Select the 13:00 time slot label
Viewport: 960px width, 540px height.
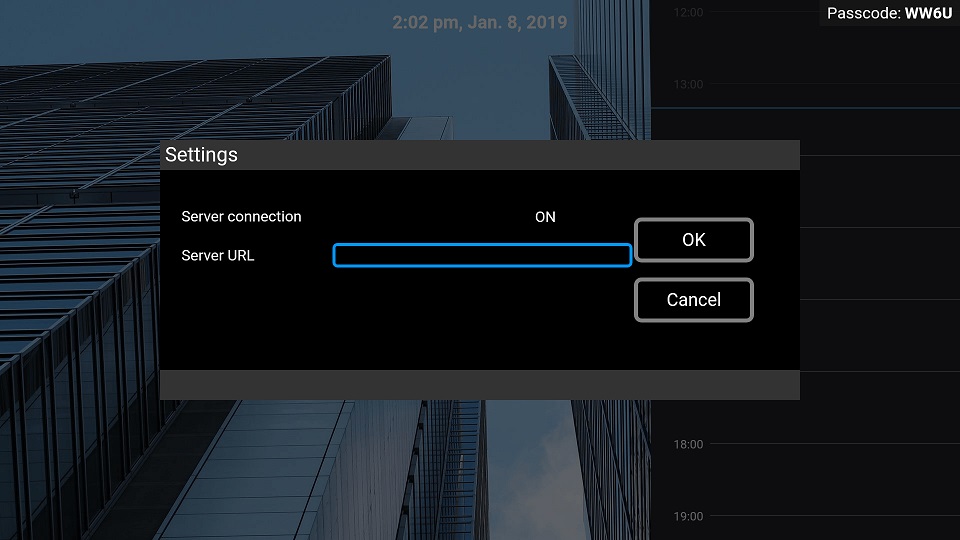(x=688, y=84)
